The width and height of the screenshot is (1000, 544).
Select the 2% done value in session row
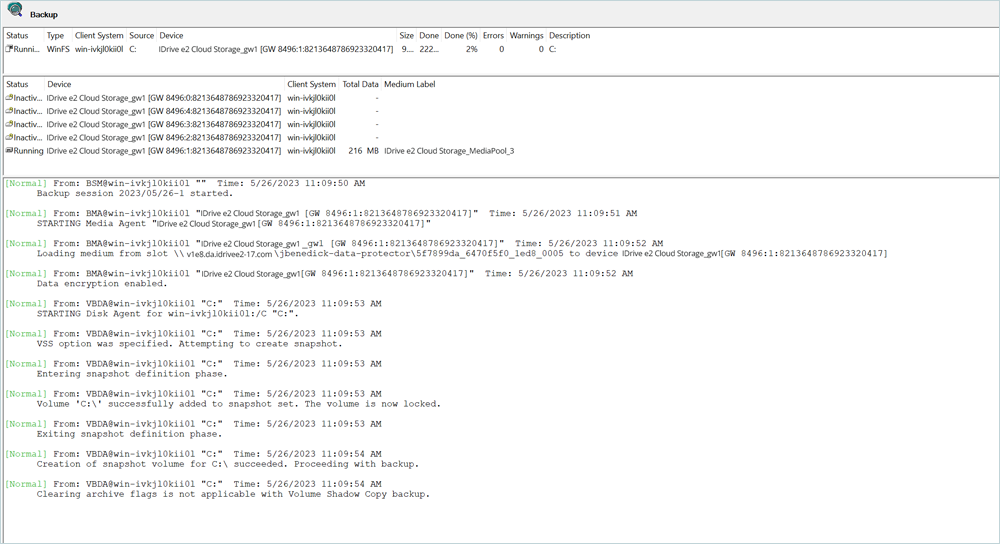tap(471, 49)
